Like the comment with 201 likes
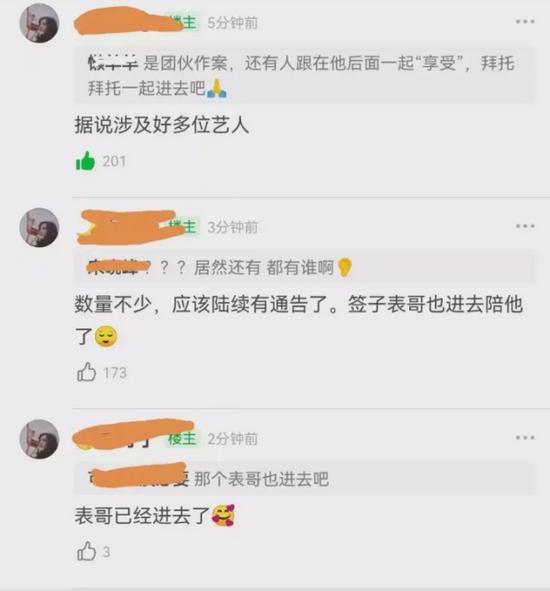The height and width of the screenshot is (591, 550). (86, 161)
